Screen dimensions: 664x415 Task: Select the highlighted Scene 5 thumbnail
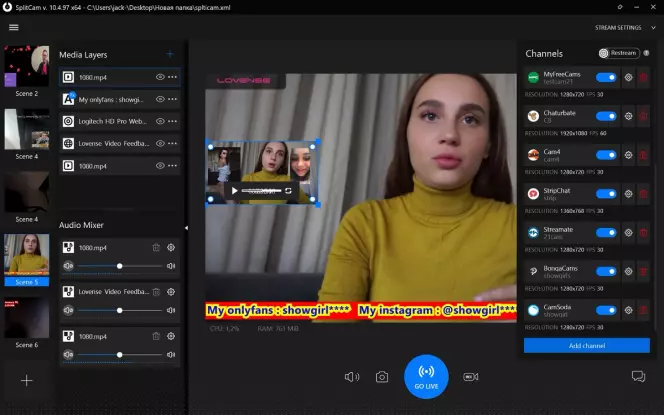pos(27,255)
